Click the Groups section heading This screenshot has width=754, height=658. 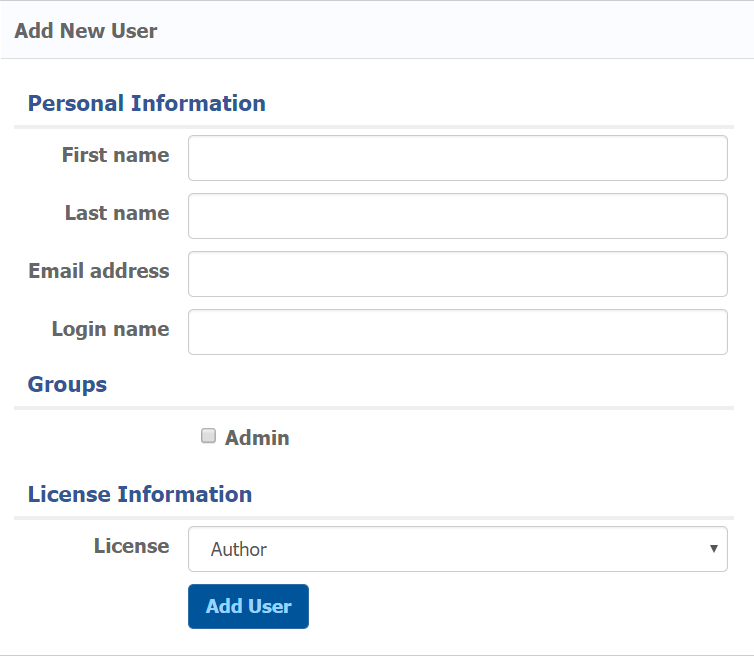[67, 384]
